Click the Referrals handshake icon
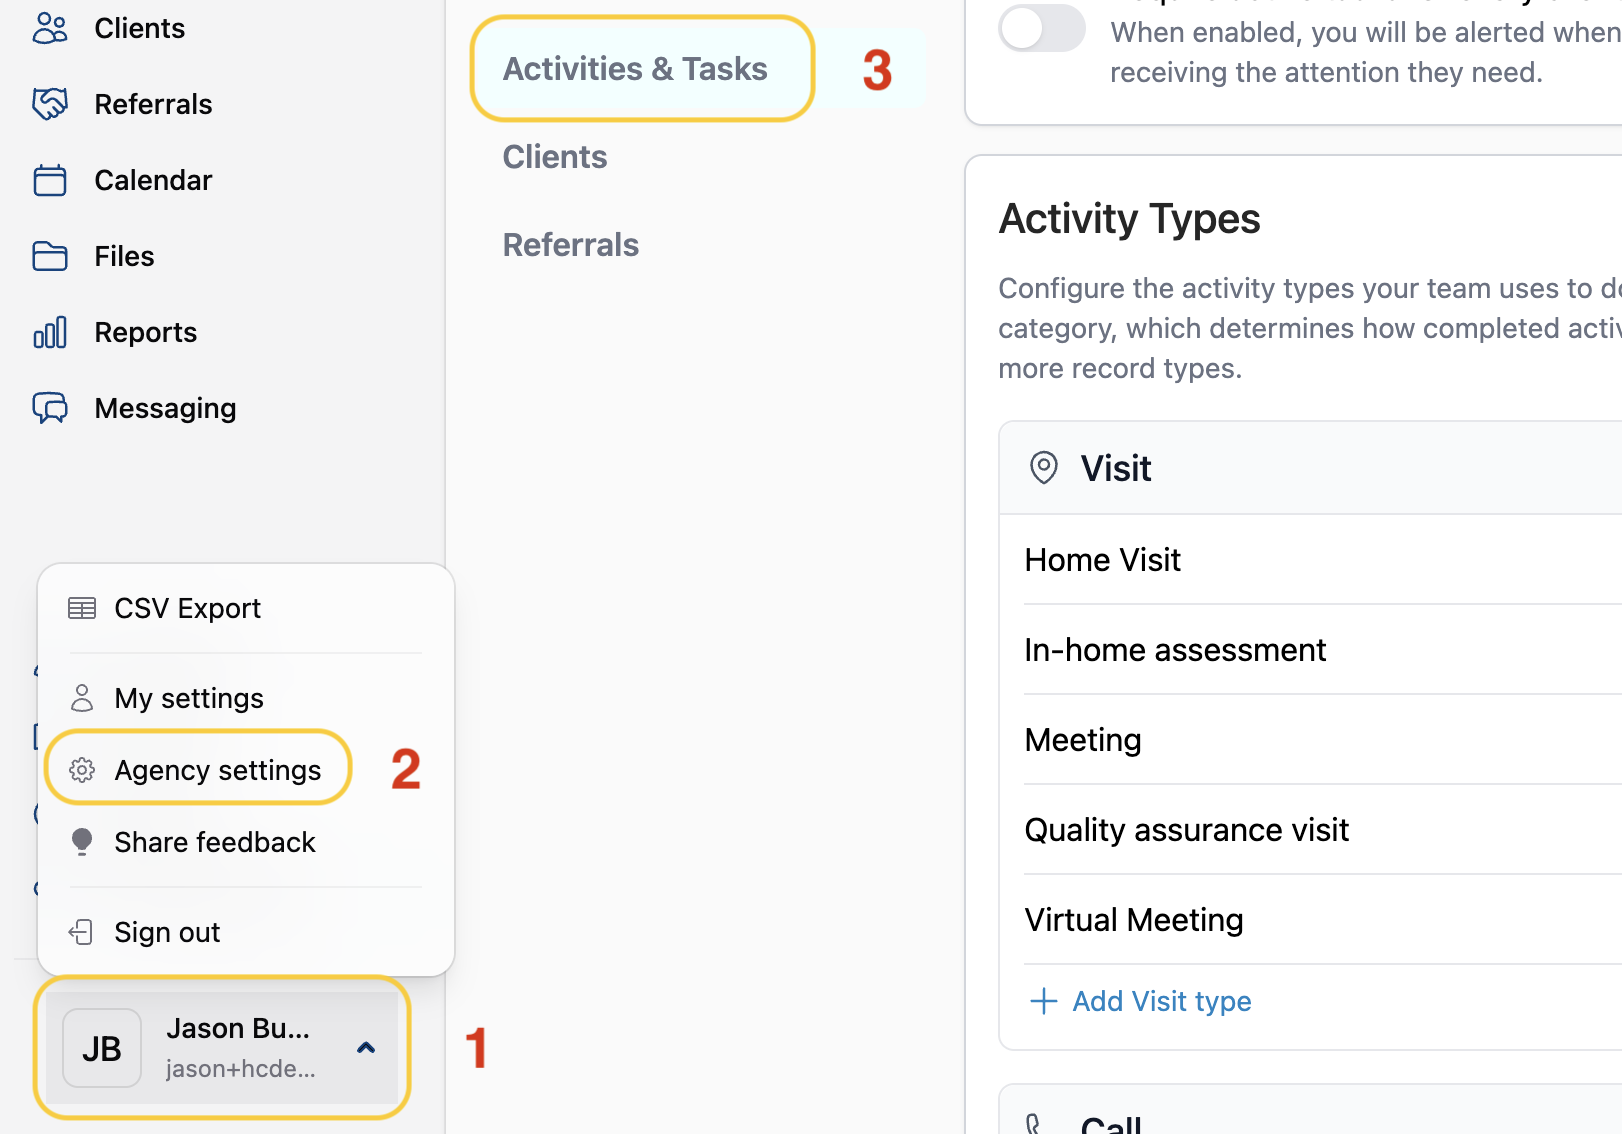The image size is (1622, 1134). 50,104
